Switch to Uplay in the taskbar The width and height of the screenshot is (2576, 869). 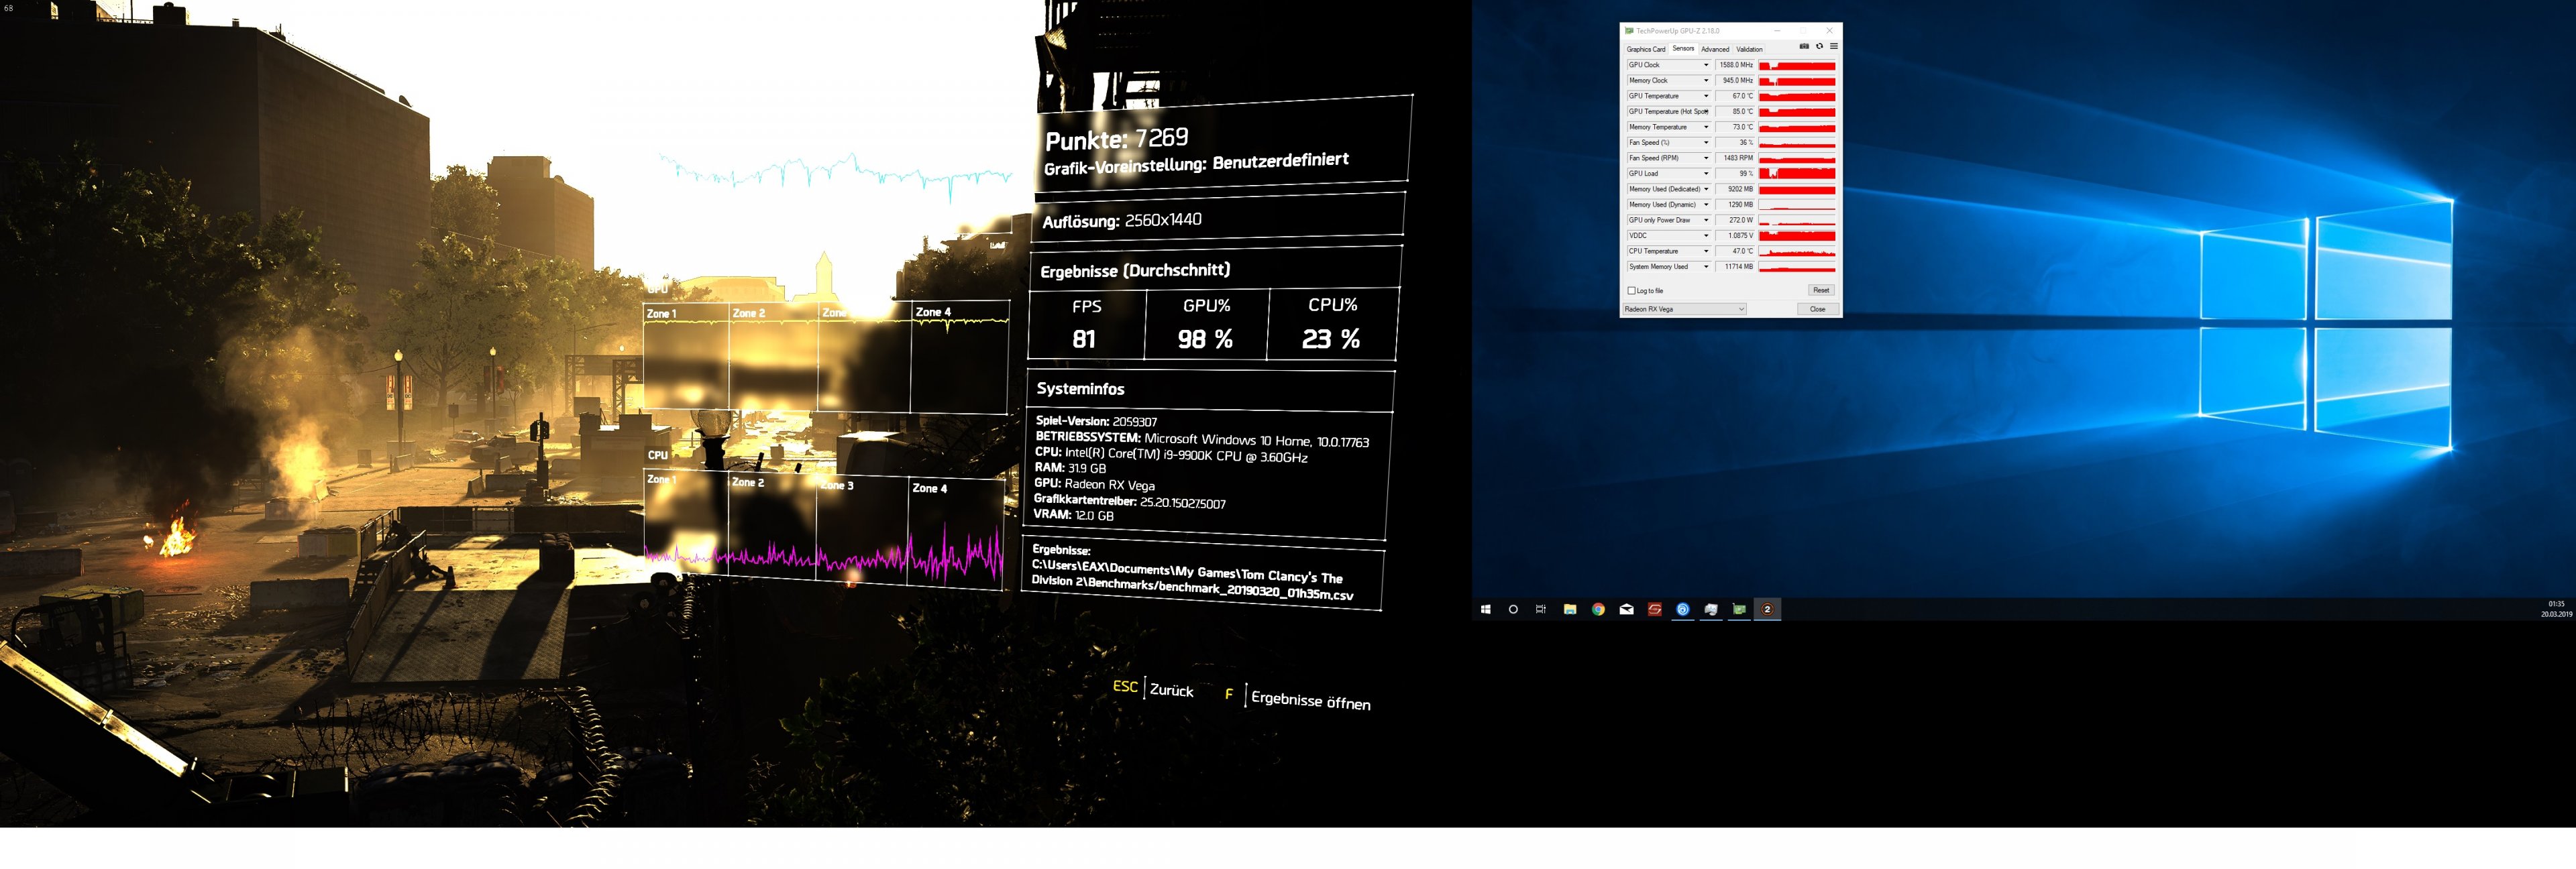point(1683,609)
